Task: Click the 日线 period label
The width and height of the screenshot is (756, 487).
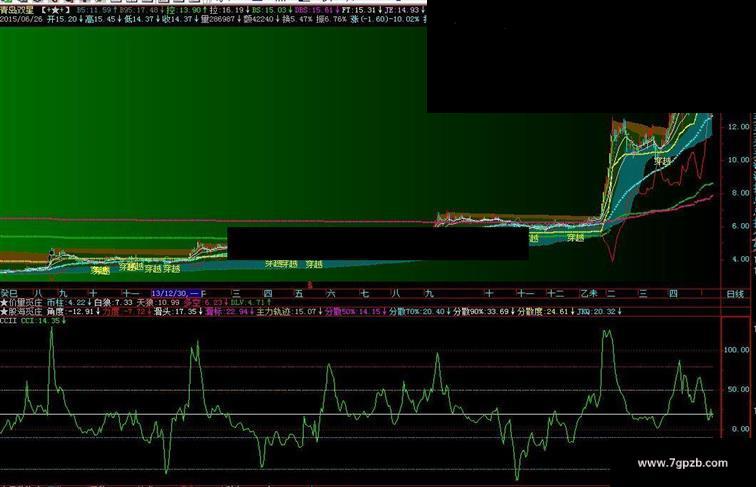Action: (x=735, y=294)
